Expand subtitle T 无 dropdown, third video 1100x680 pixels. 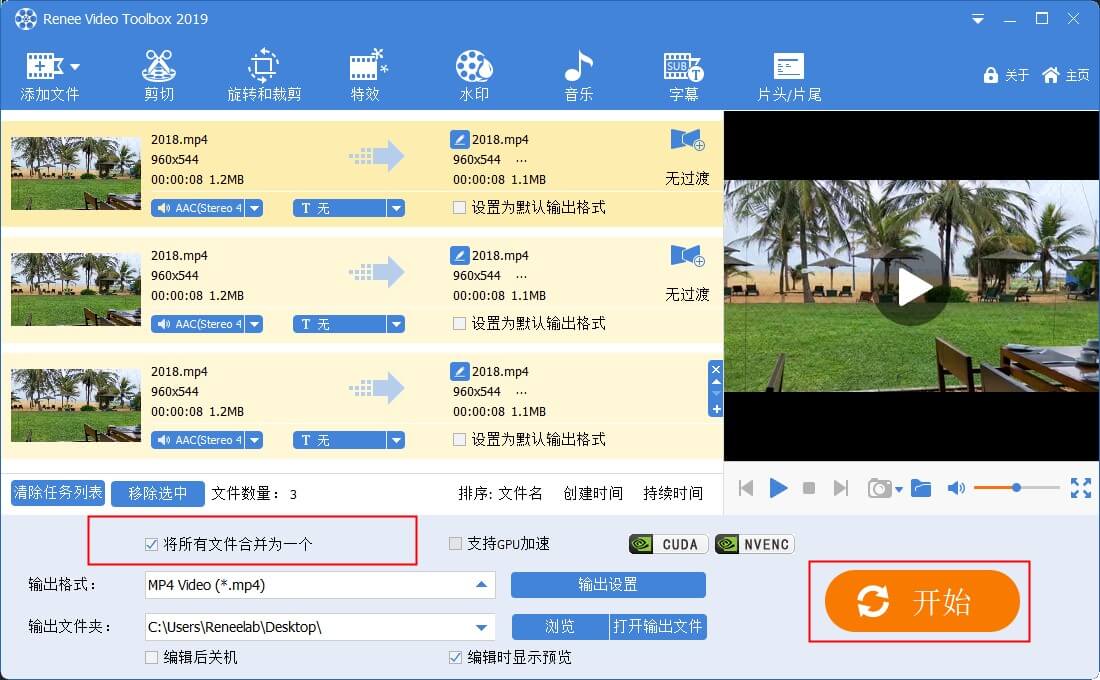pos(396,440)
